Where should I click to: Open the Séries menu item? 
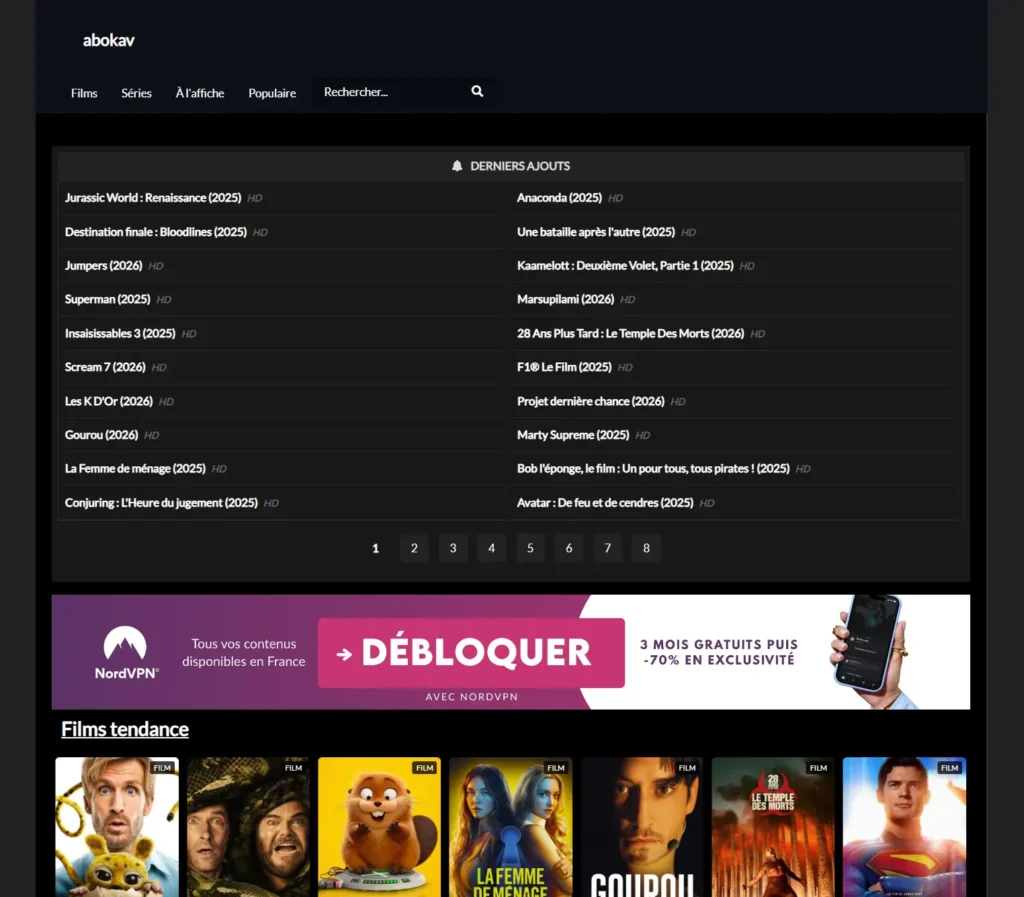(136, 93)
